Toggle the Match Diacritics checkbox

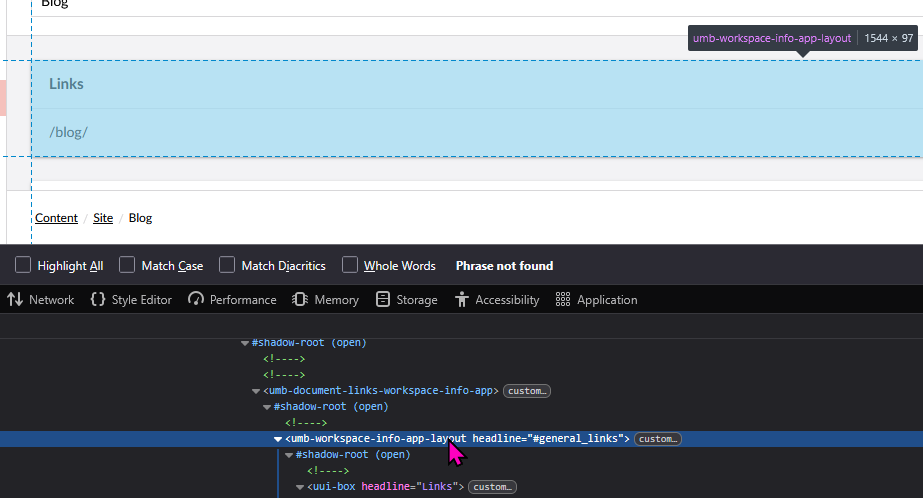tap(227, 265)
